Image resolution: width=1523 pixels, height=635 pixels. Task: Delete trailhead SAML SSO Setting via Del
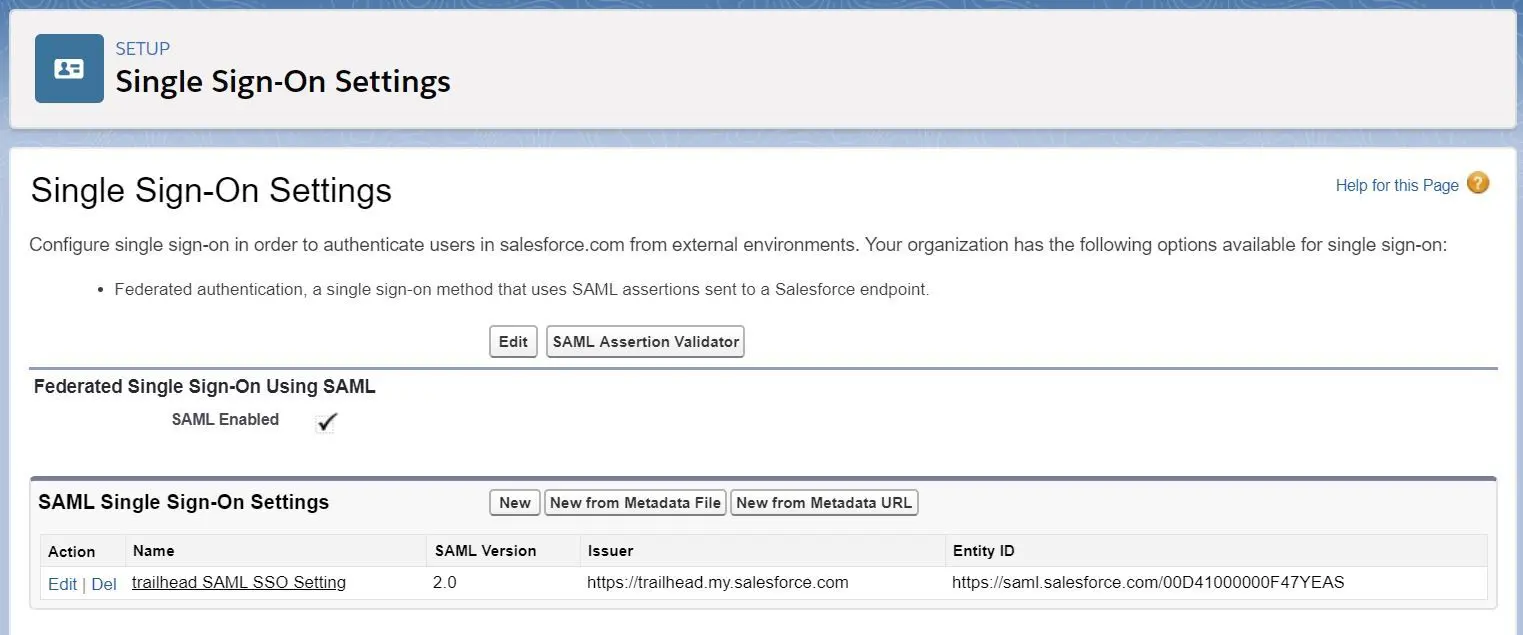(x=104, y=584)
